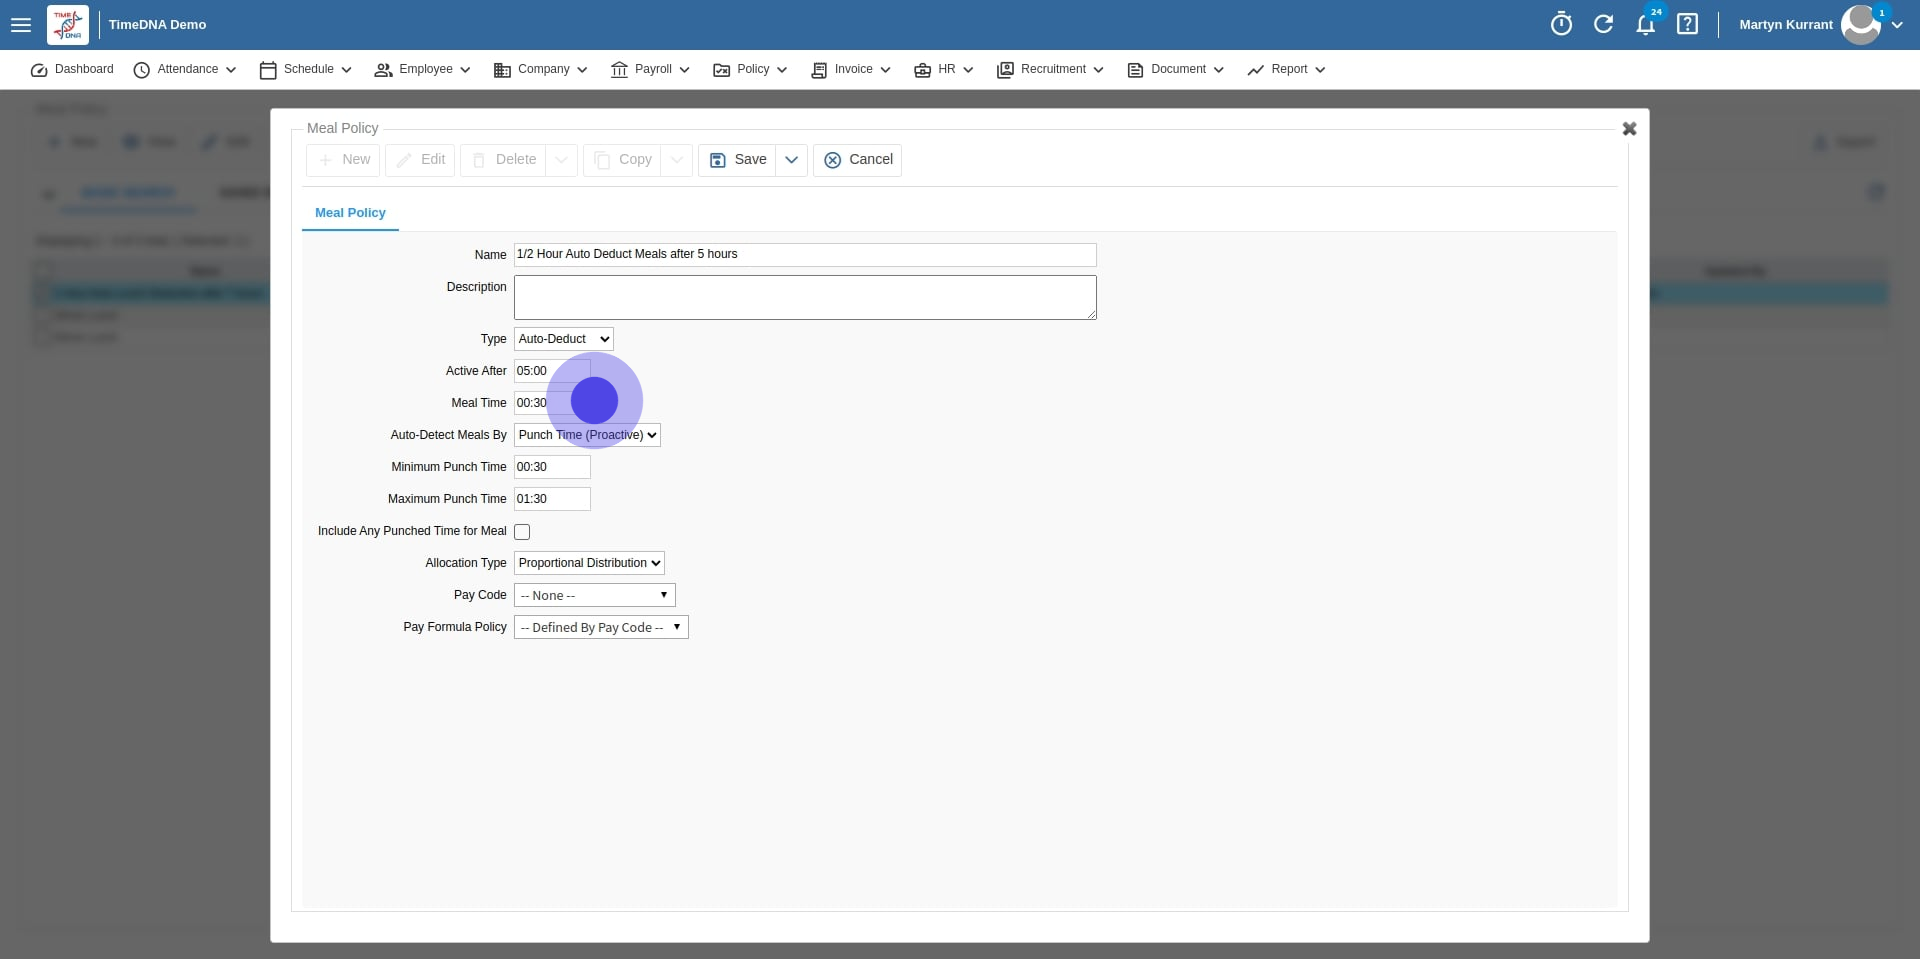This screenshot has width=1920, height=959.
Task: Open the Type Auto-Deduct dropdown
Action: pos(562,339)
